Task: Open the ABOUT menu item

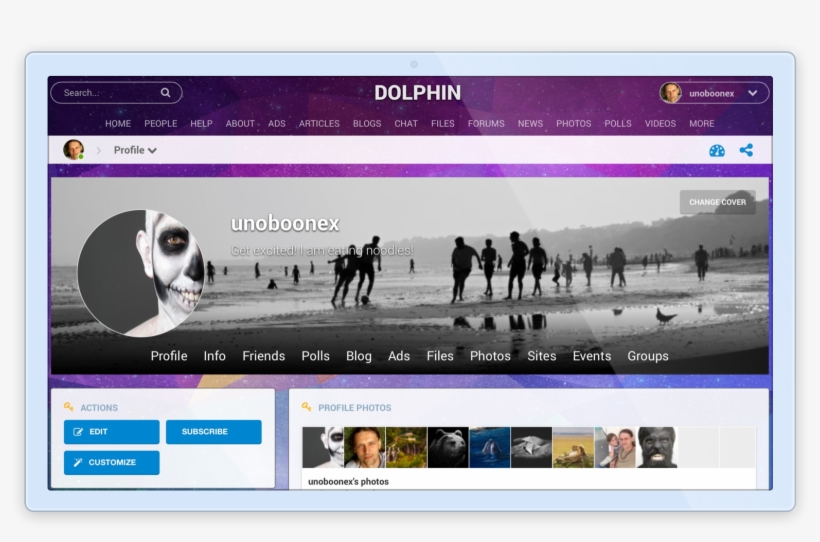Action: coord(240,123)
